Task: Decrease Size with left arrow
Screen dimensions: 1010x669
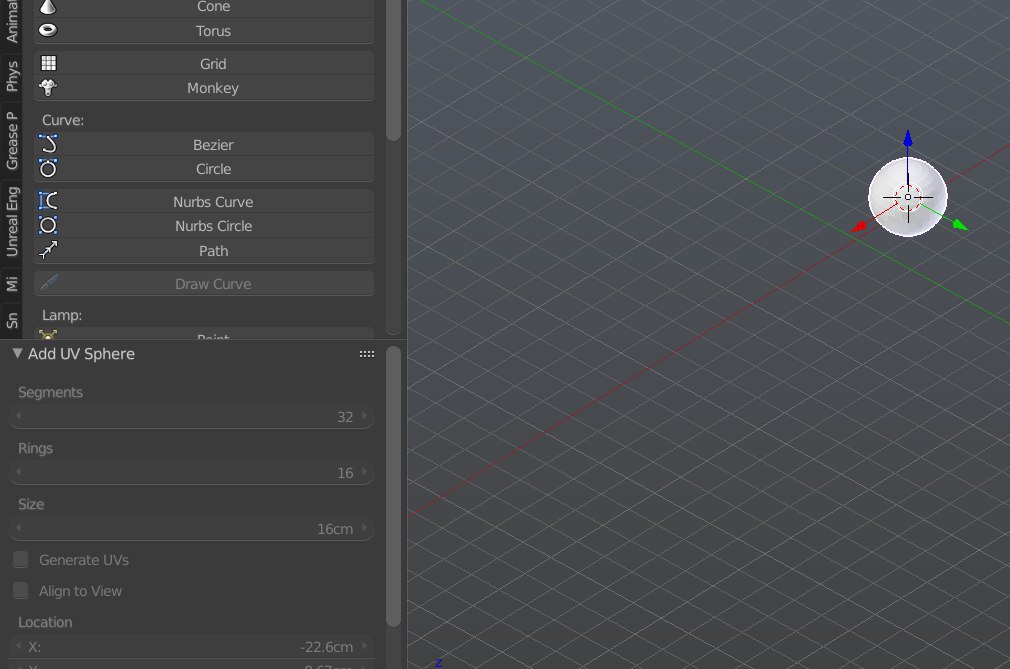Action: [x=18, y=529]
